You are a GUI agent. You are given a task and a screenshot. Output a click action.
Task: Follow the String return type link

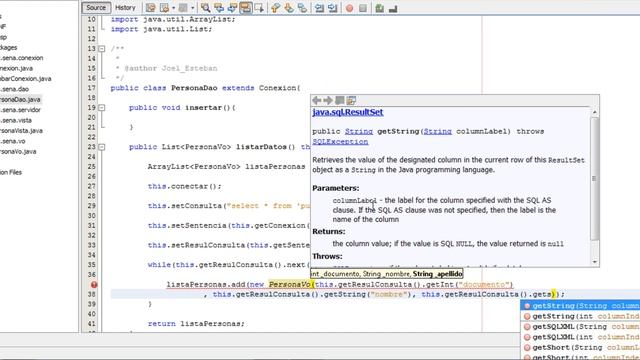(x=359, y=131)
